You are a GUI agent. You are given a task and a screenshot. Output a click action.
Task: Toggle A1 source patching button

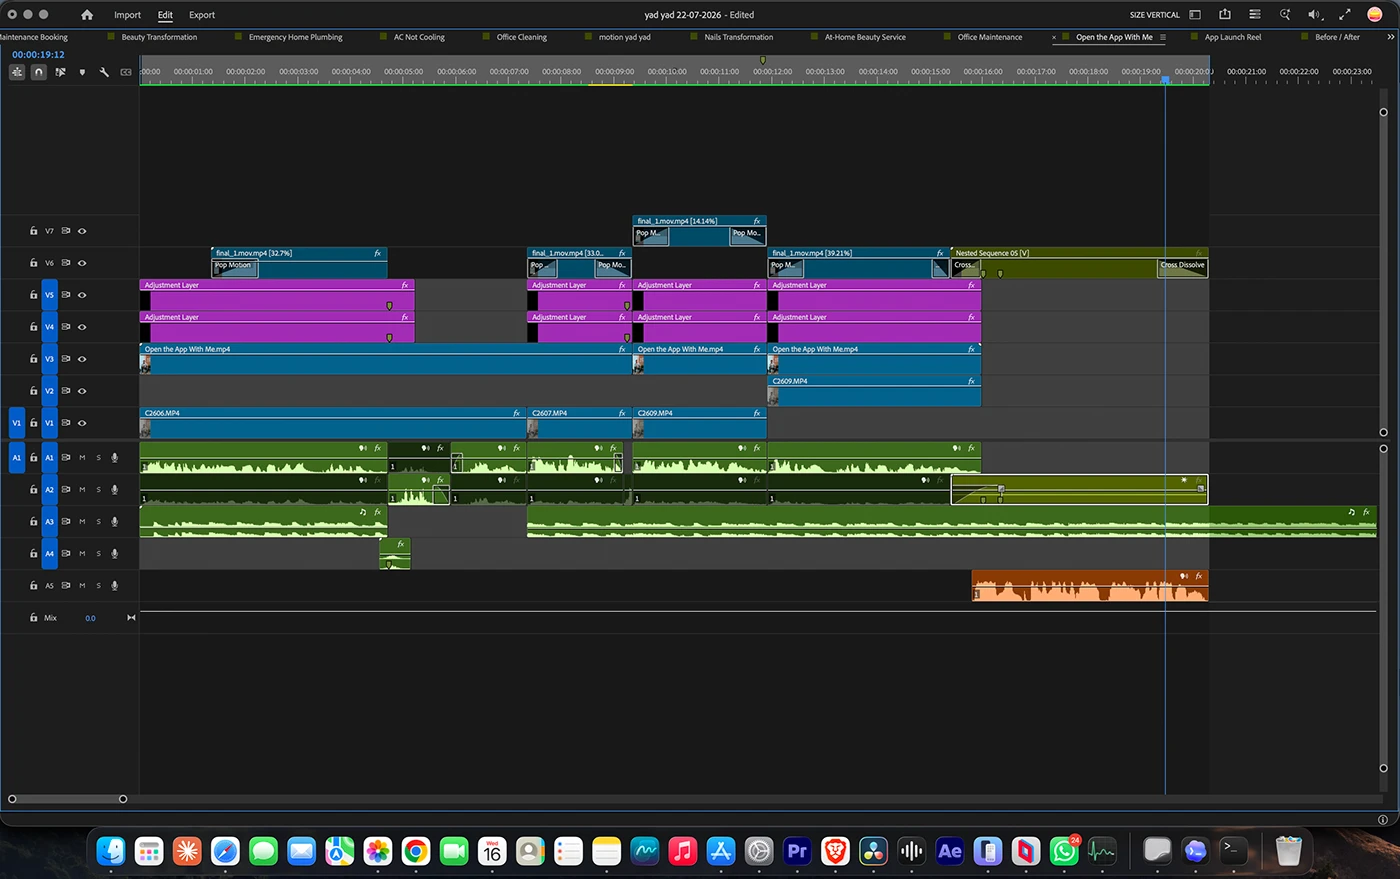(16, 458)
